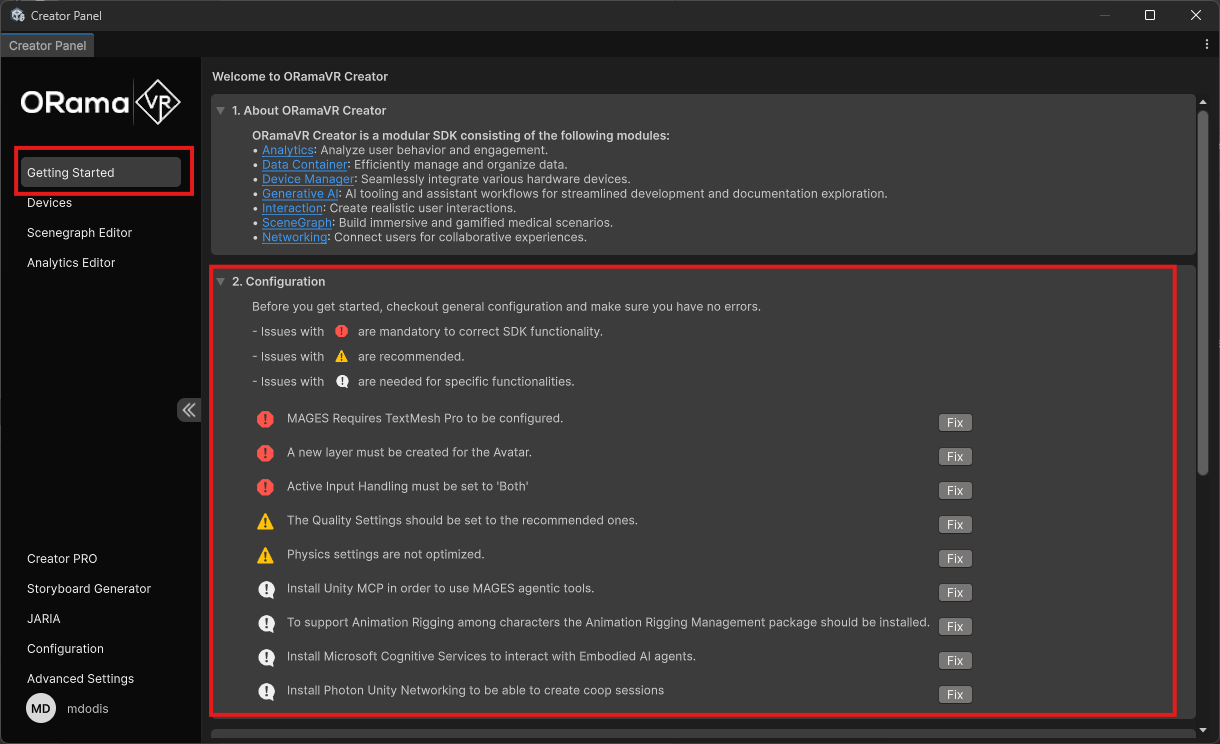Click the MD user avatar
This screenshot has width=1220, height=744.
(40, 709)
